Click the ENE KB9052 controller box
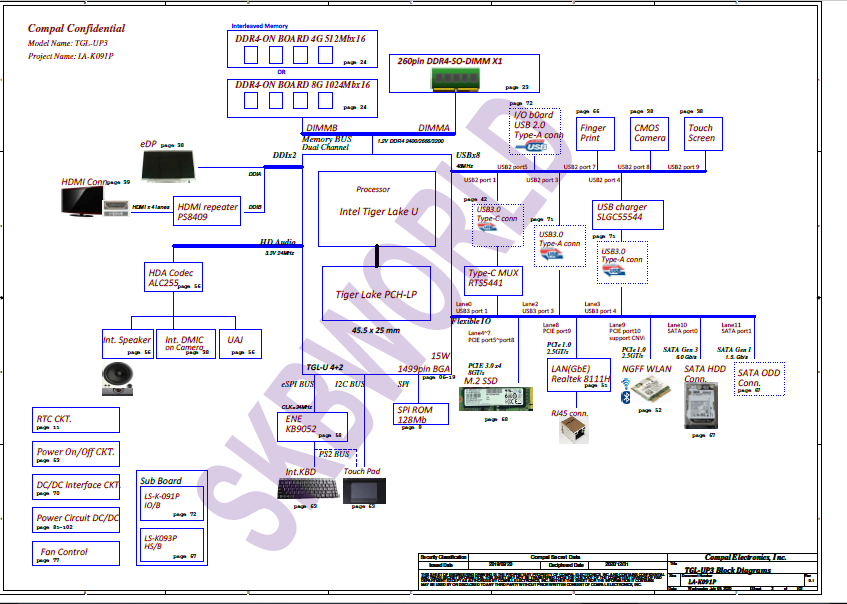 312,427
